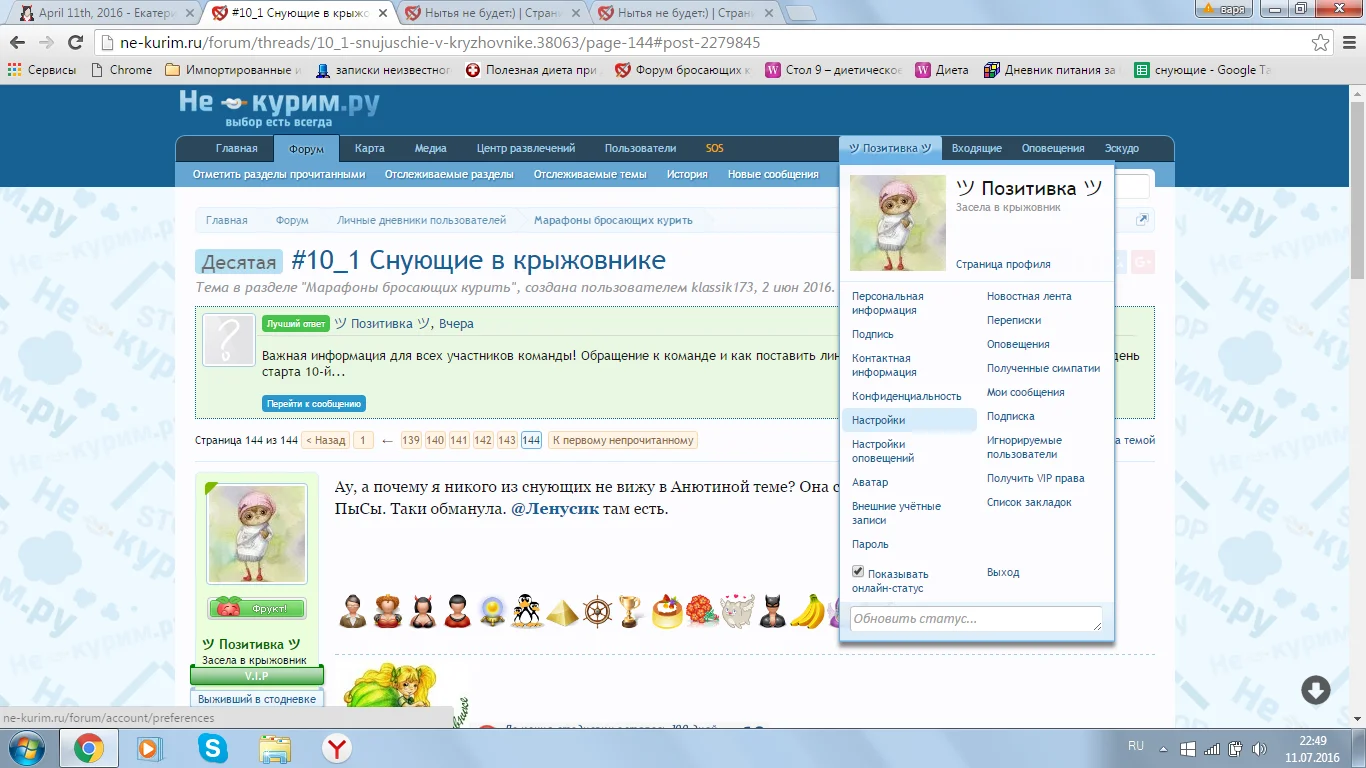
Task: Click the golden pyramid award icon
Action: click(562, 611)
